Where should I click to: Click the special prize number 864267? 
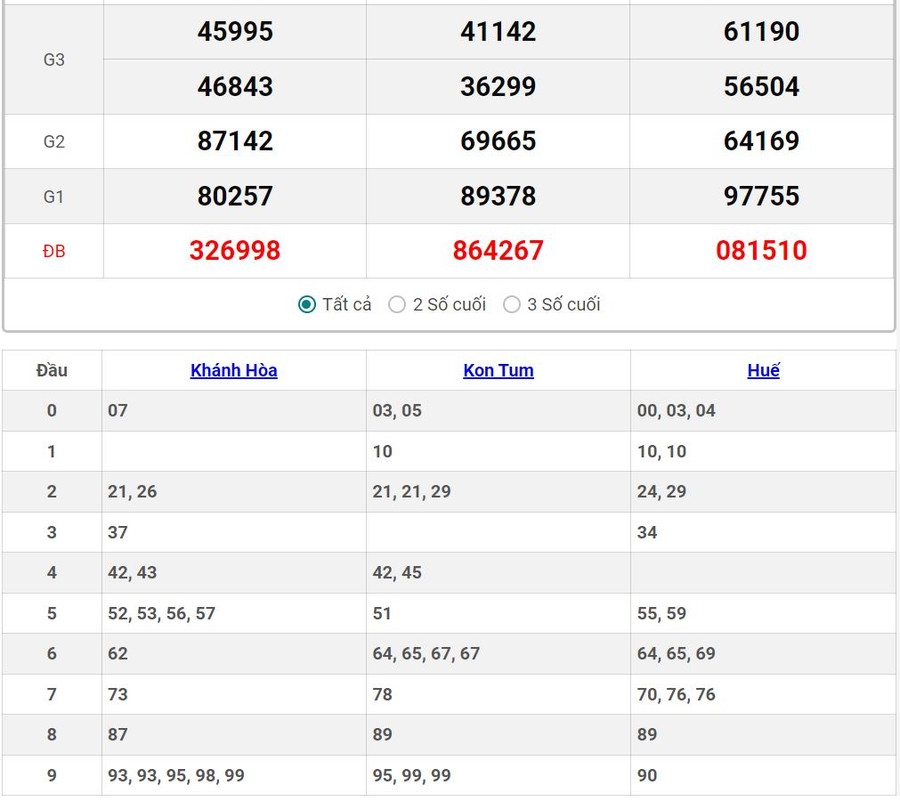[498, 251]
